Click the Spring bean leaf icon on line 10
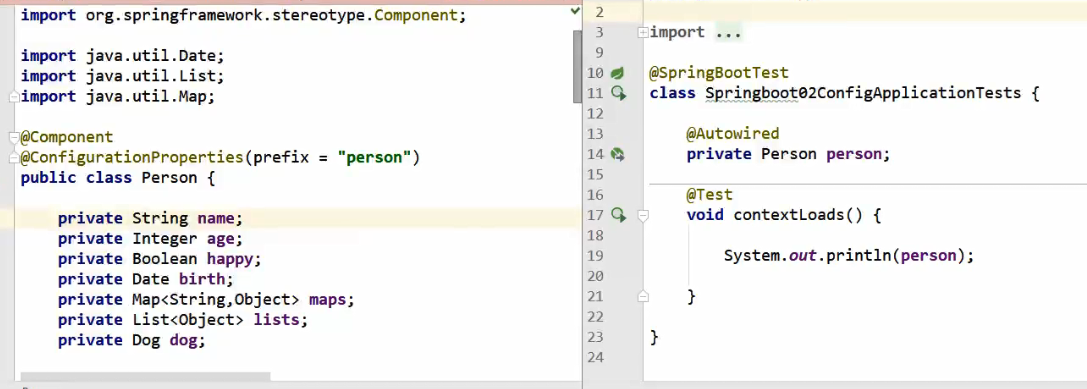 [x=617, y=73]
